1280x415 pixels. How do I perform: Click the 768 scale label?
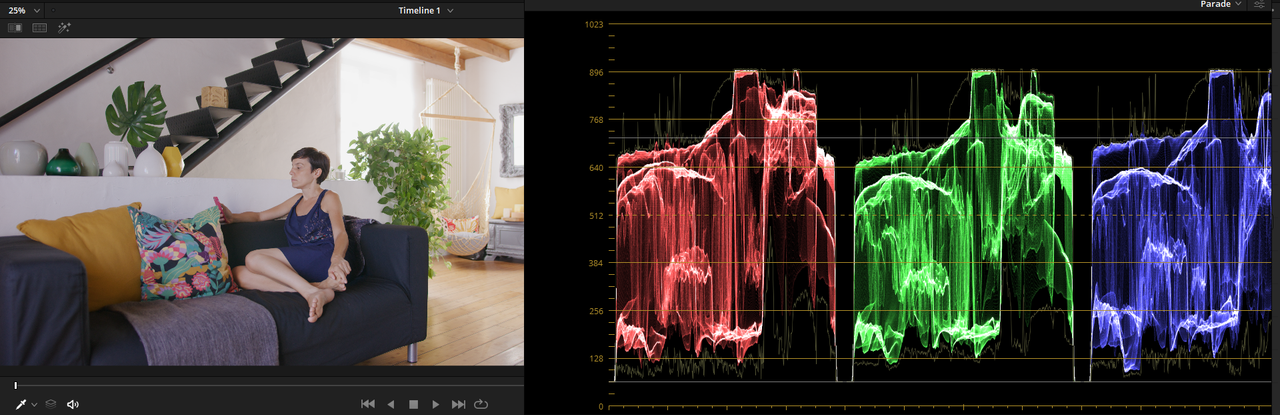[596, 120]
